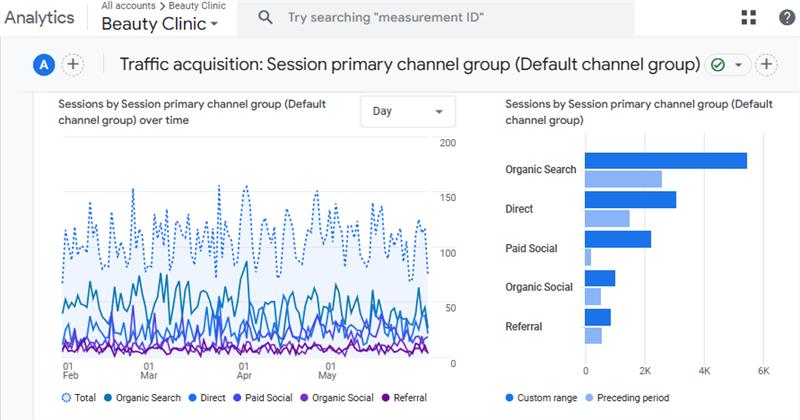This screenshot has width=800, height=420.
Task: Open the help question mark icon
Action: 787,17
